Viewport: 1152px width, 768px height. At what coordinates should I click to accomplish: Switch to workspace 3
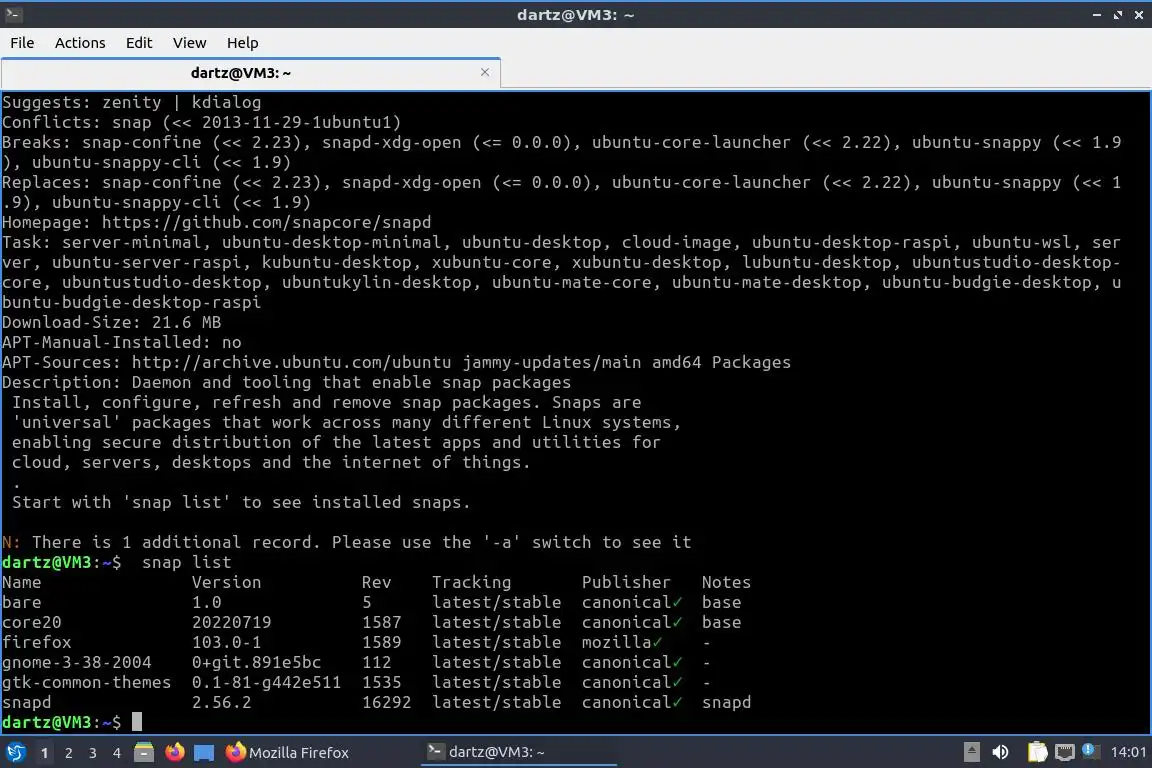pyautogui.click(x=93, y=753)
